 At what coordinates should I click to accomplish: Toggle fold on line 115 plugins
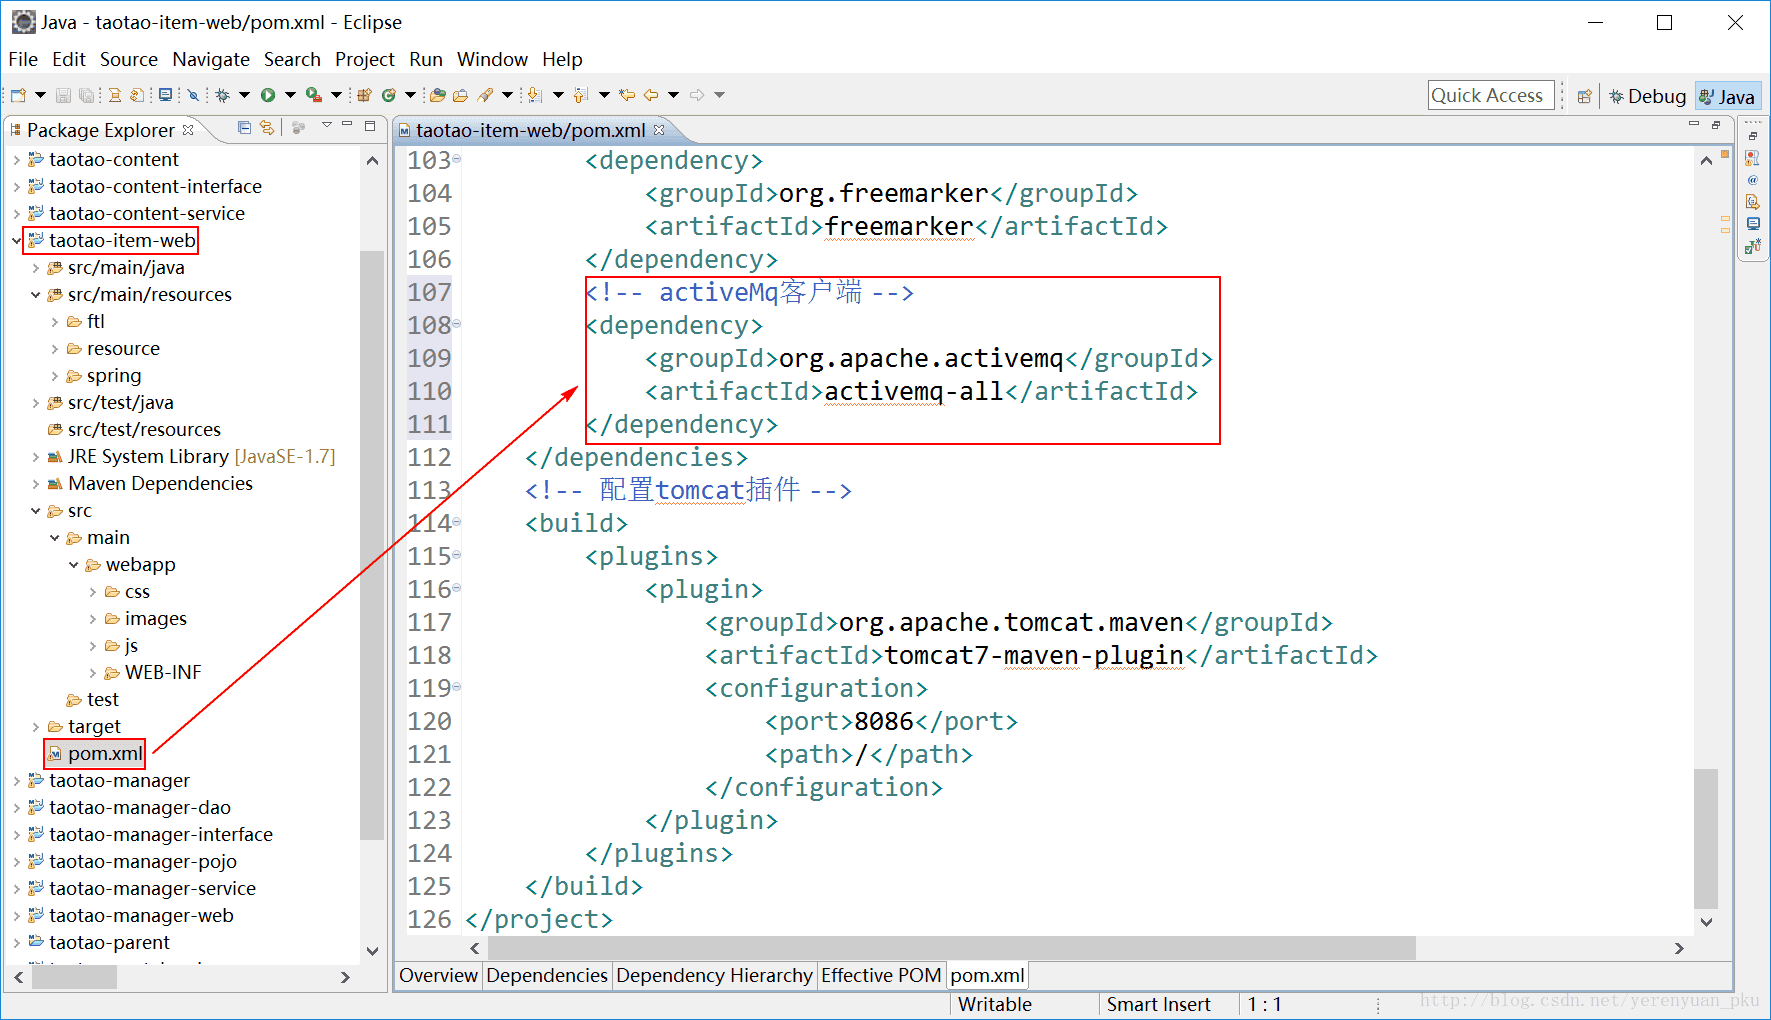pos(457,555)
